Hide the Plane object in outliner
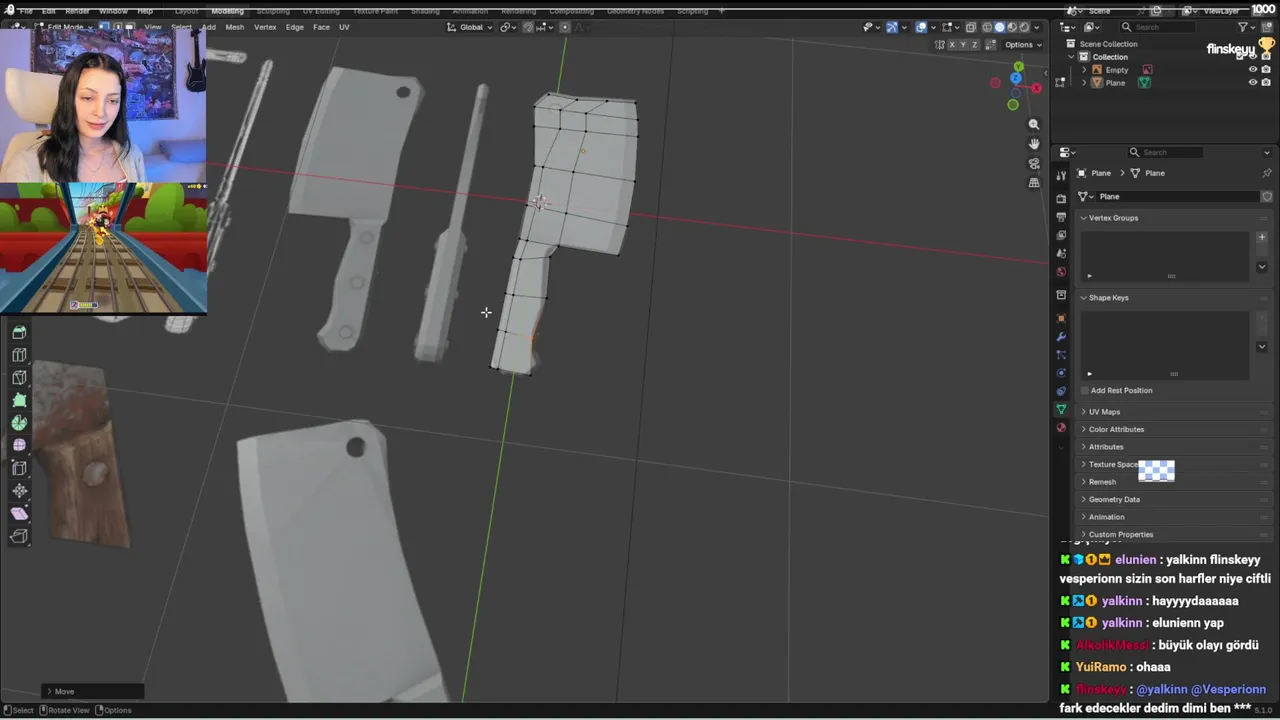Screen dimensions: 1280x720 [x=1252, y=83]
